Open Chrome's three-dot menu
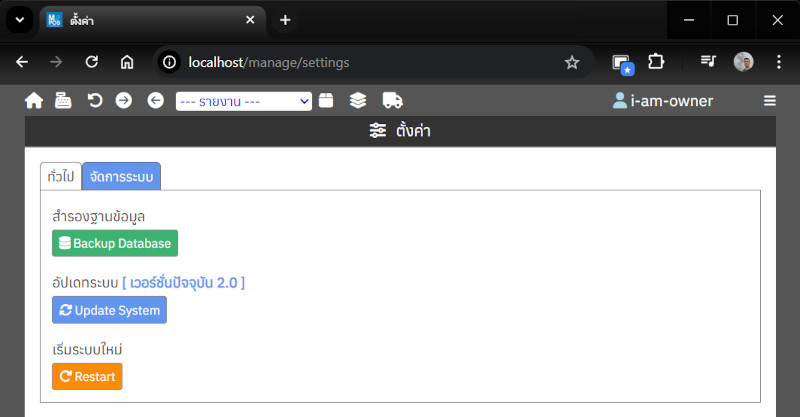Image resolution: width=800 pixels, height=417 pixels. click(778, 62)
